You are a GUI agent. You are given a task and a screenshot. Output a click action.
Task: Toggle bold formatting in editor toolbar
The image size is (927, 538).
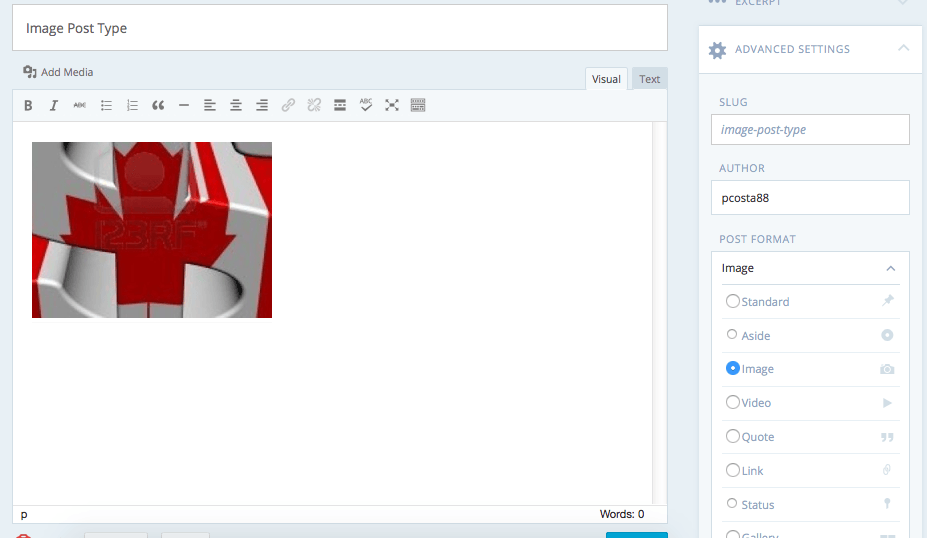[x=28, y=105]
